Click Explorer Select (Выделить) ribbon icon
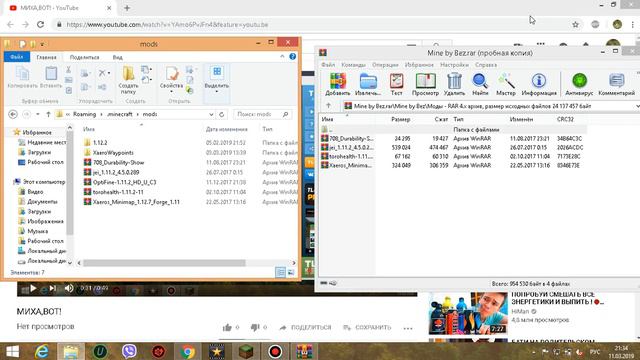 click(217, 79)
